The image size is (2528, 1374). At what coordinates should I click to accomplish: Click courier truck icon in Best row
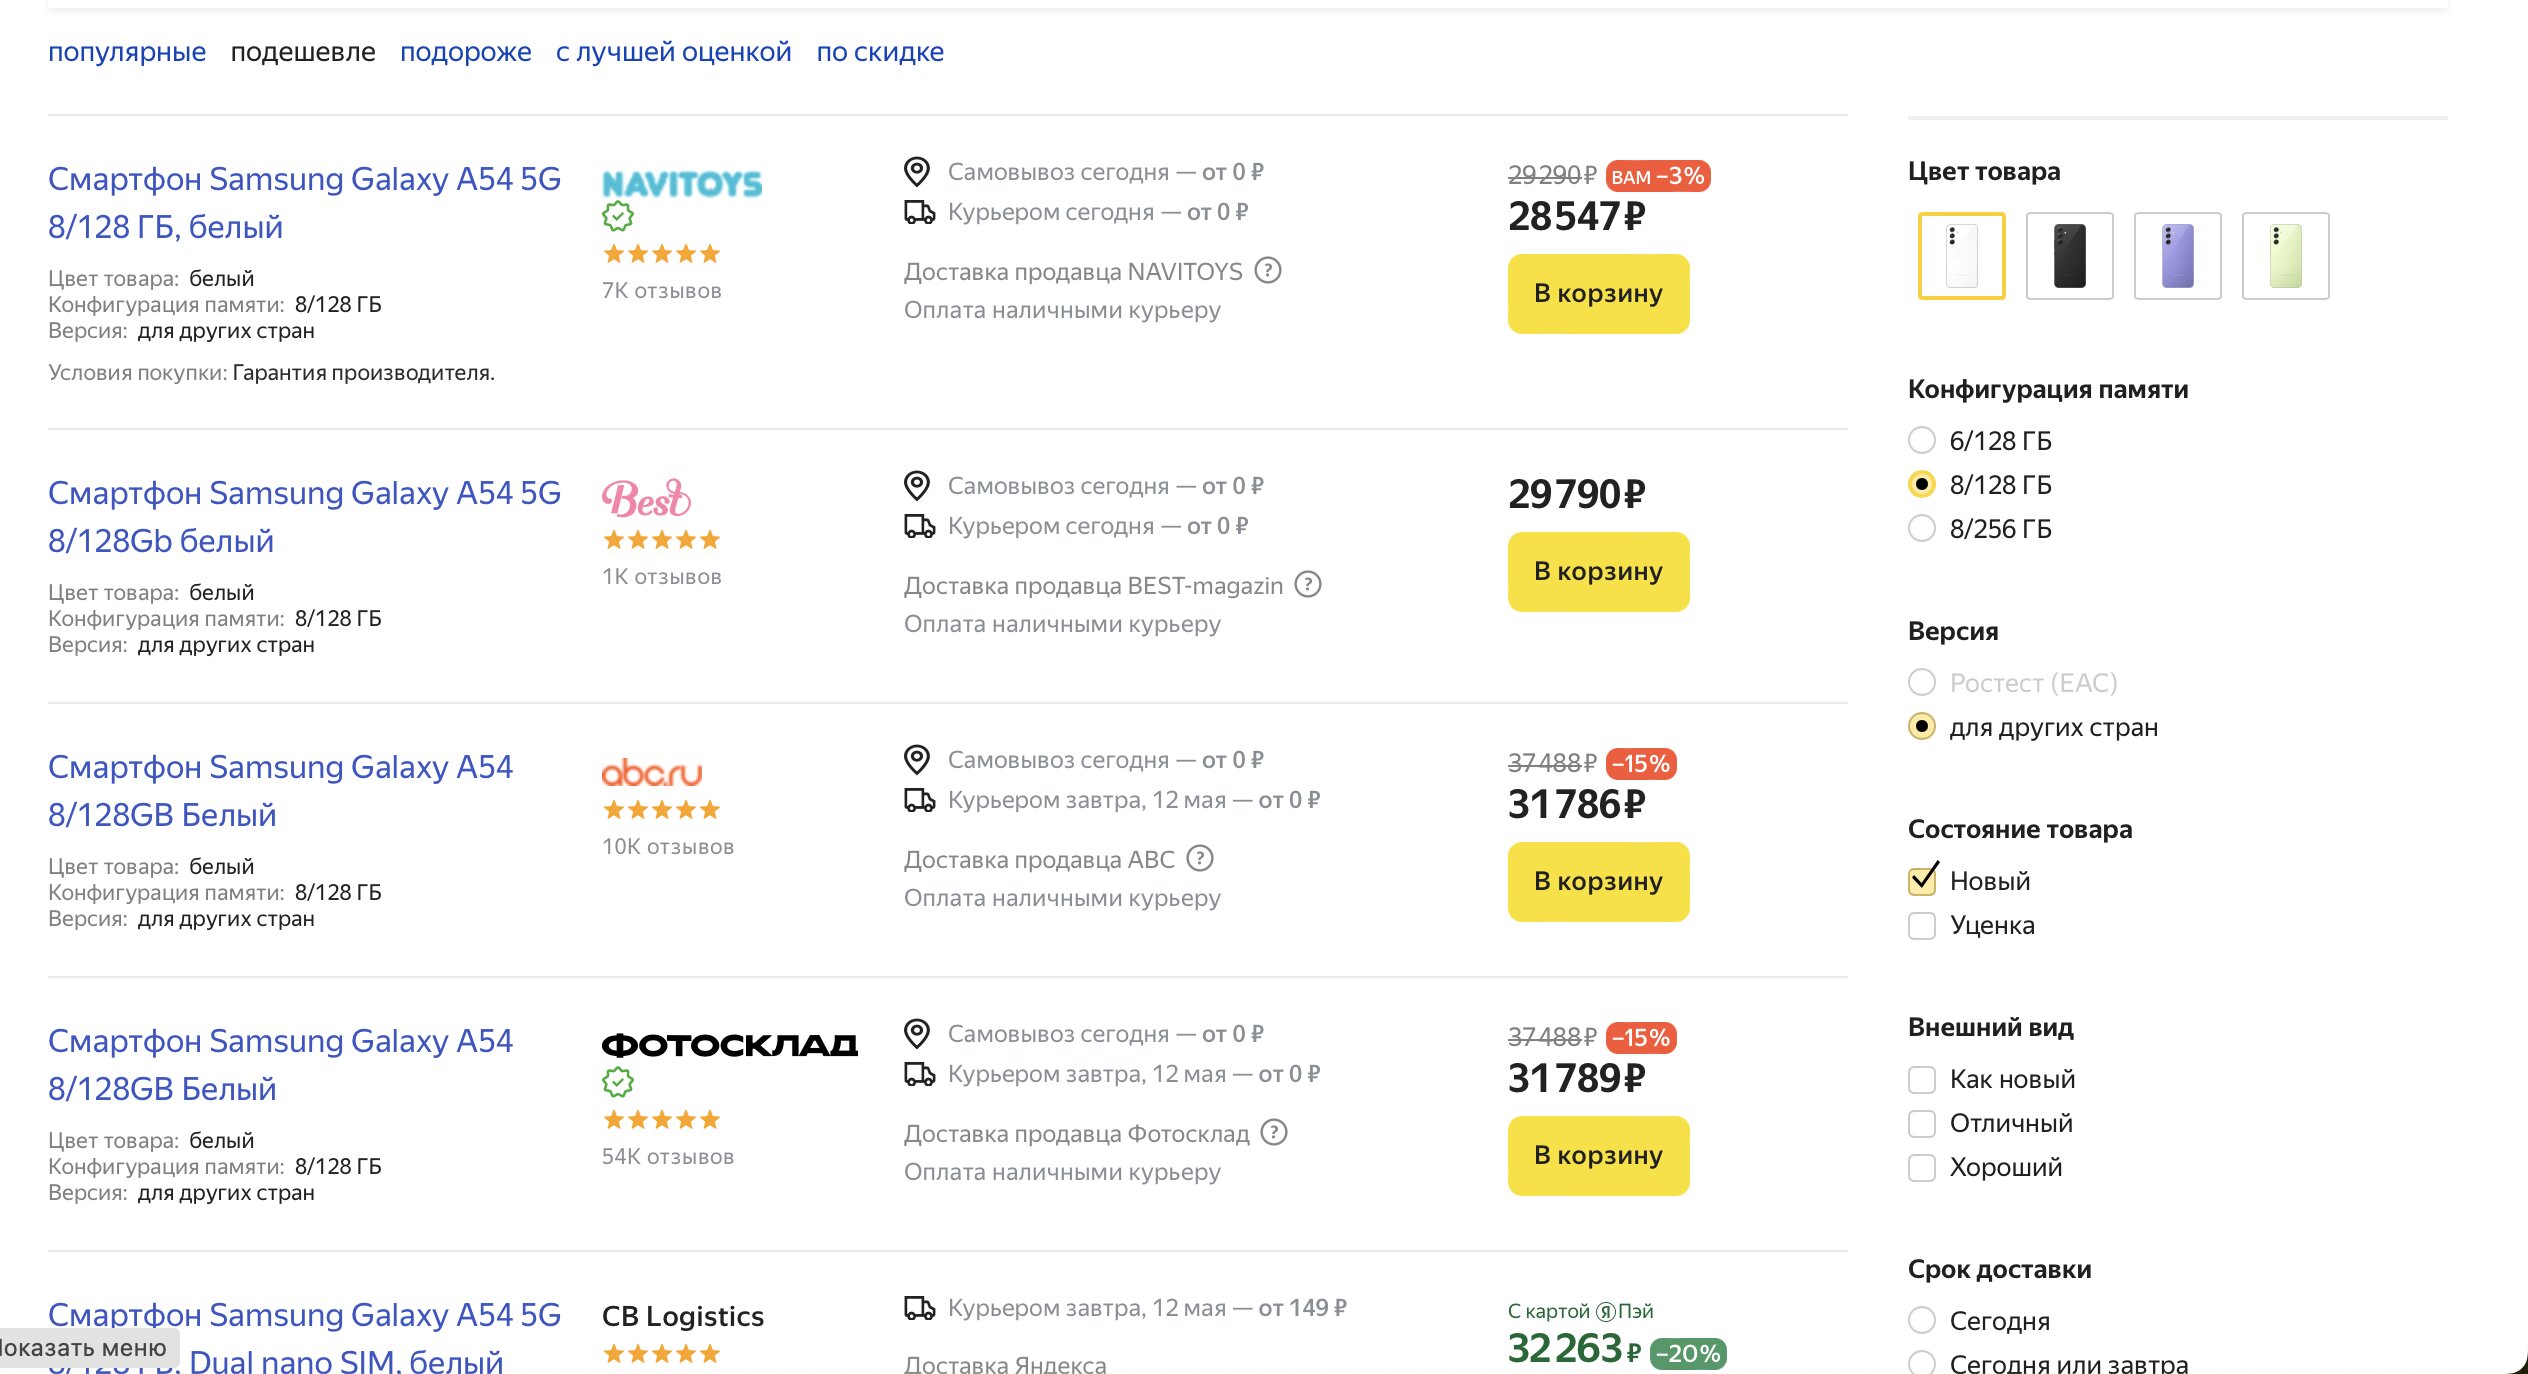pos(919,526)
